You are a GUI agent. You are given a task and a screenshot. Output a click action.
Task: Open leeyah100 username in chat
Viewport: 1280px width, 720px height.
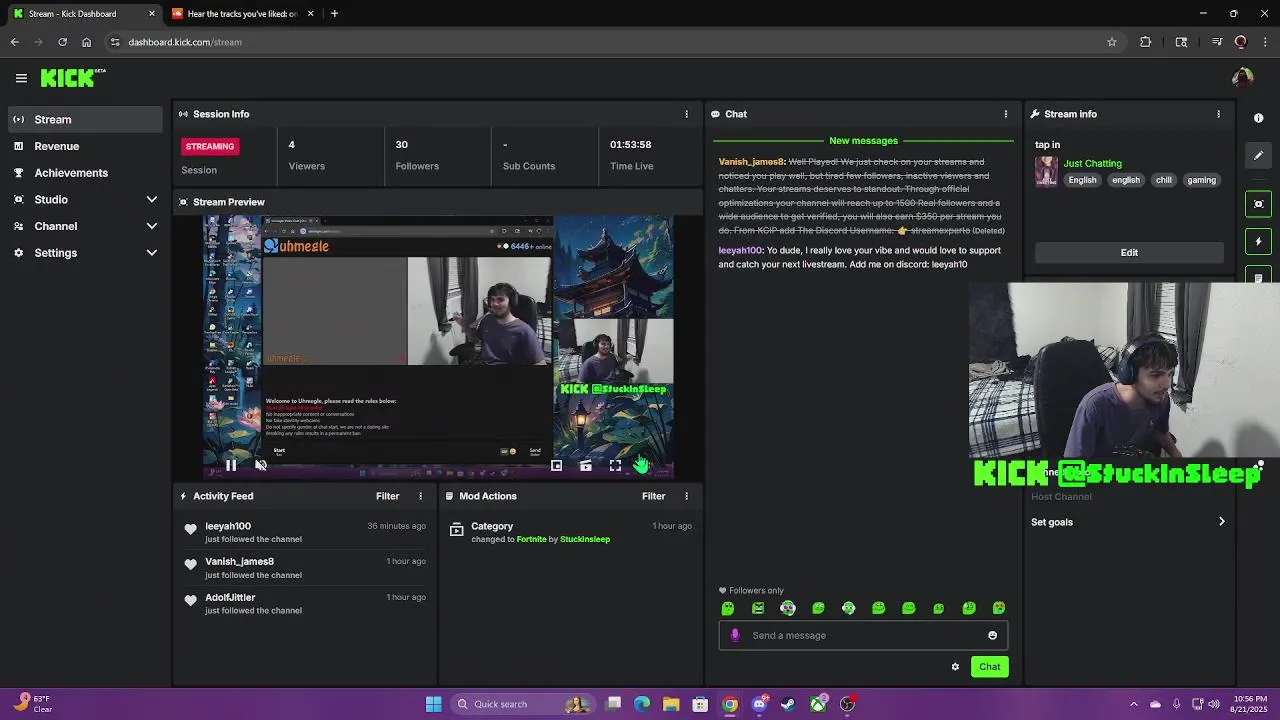pos(740,250)
